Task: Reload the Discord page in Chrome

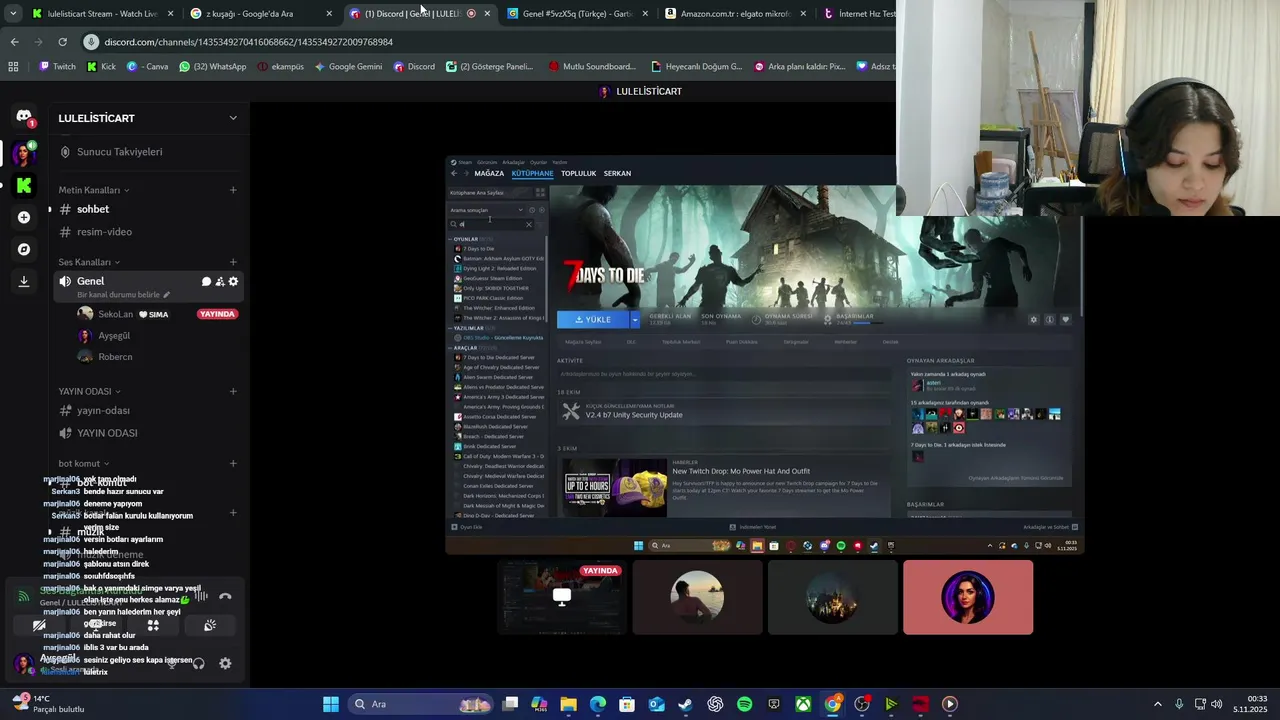Action: point(62,42)
